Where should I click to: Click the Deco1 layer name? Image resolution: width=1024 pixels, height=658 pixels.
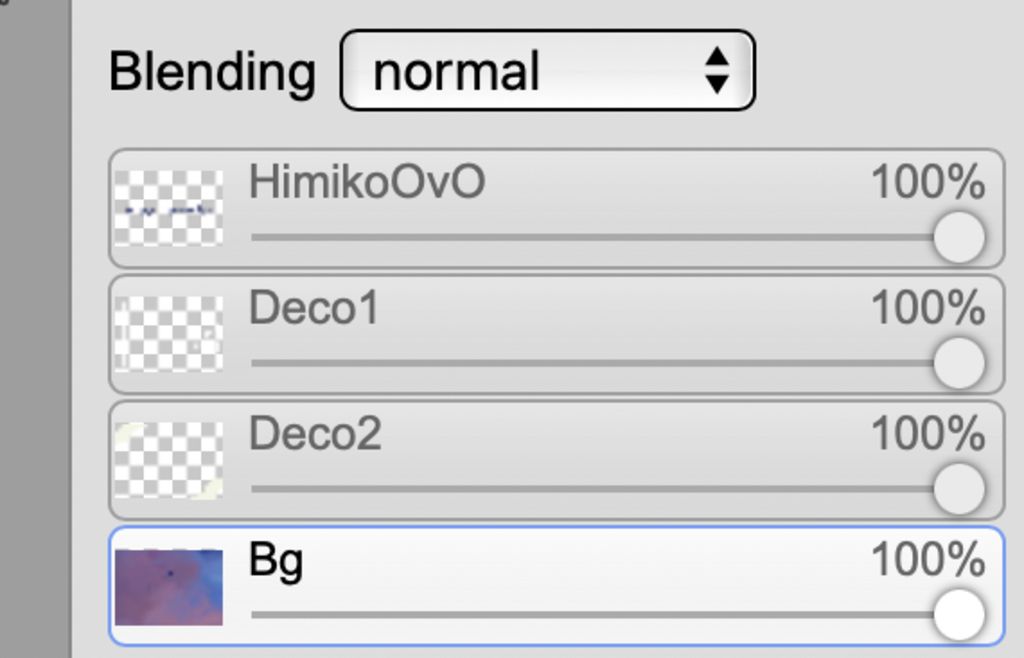click(313, 307)
